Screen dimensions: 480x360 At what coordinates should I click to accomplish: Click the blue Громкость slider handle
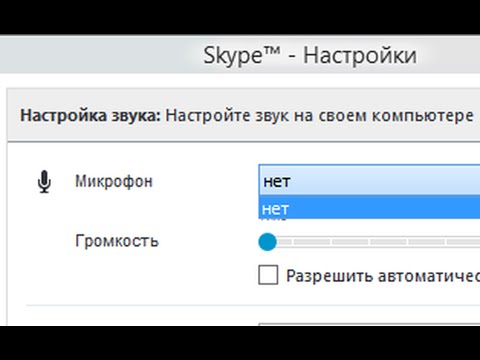(267, 242)
